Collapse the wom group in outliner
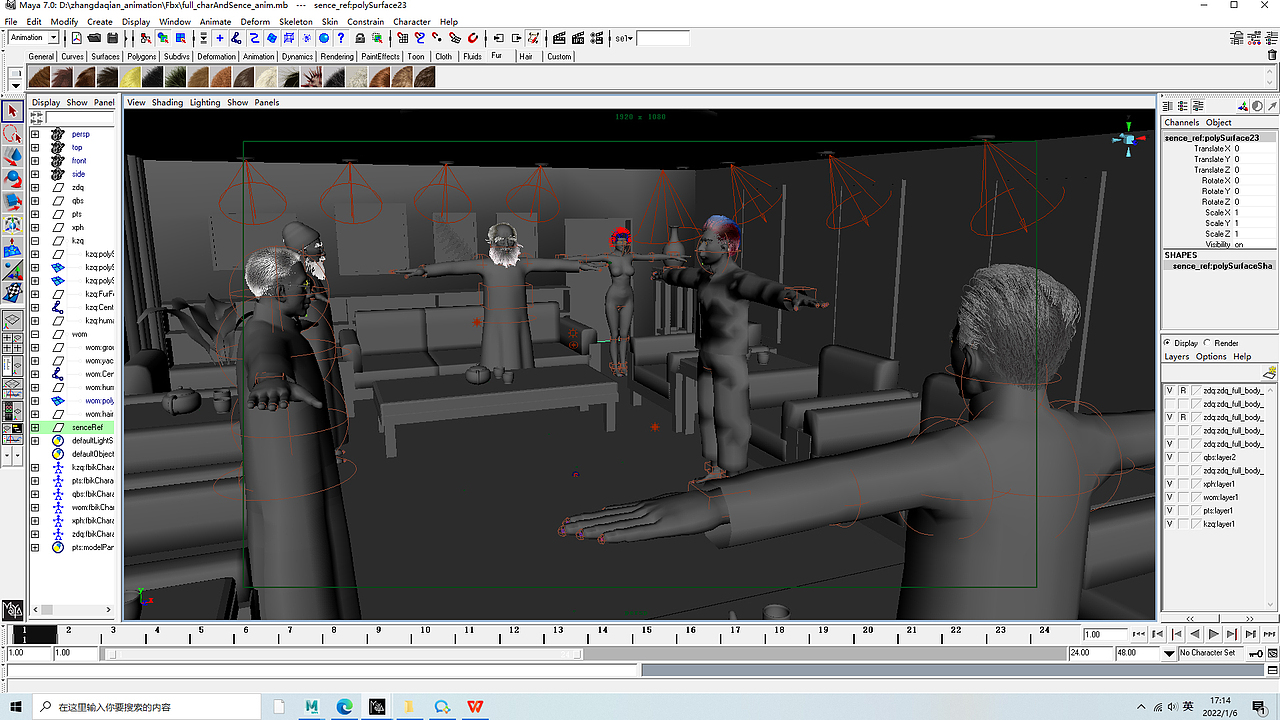This screenshot has width=1280, height=720. 35,334
